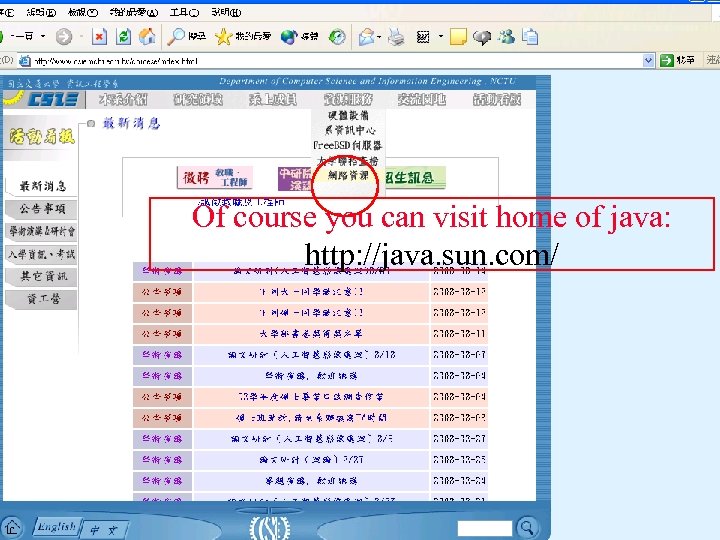Expand the Back button history arrow
The image size is (720, 540).
click(43, 36)
